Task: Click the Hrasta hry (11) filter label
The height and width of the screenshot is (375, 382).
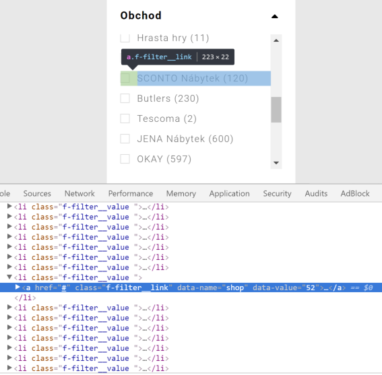Action: (x=173, y=38)
